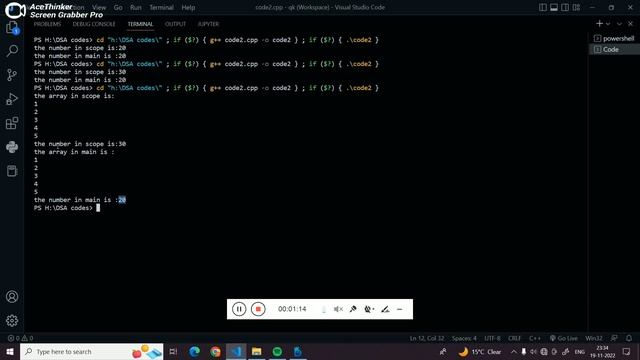Switch to the PROBLEMS tab
Image resolution: width=640 pixels, height=360 pixels.
click(x=47, y=24)
